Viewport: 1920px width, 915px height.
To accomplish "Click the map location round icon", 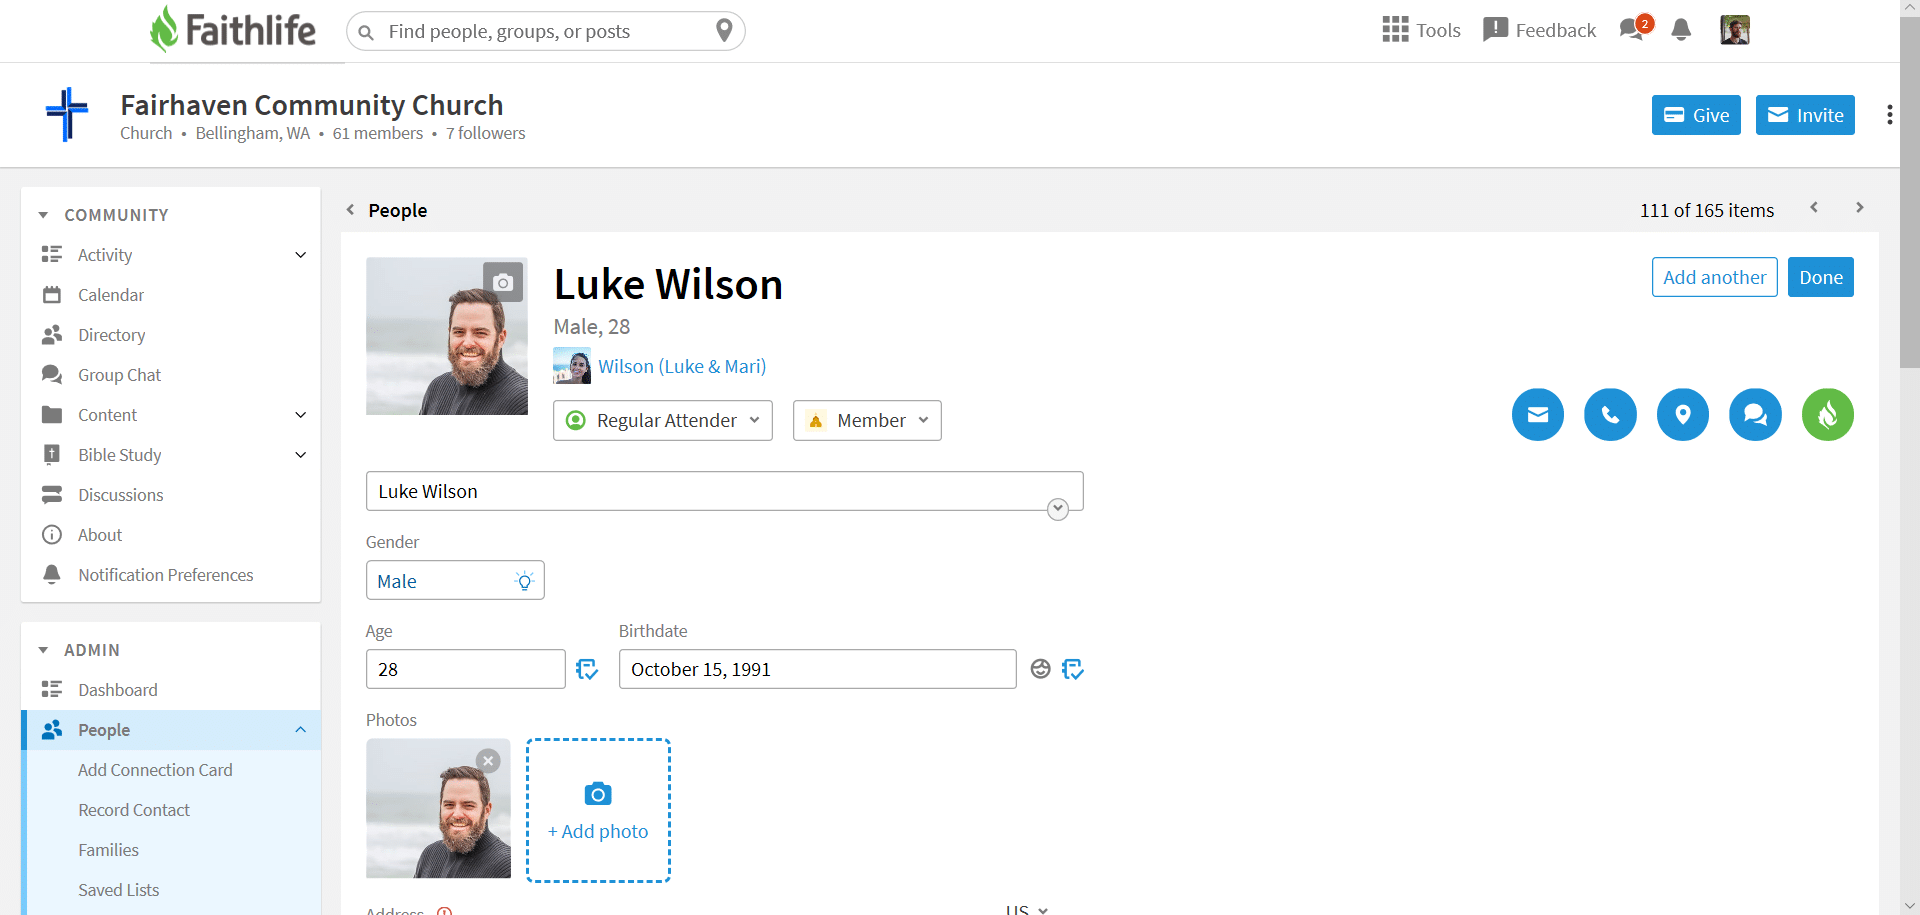I will click(1683, 414).
